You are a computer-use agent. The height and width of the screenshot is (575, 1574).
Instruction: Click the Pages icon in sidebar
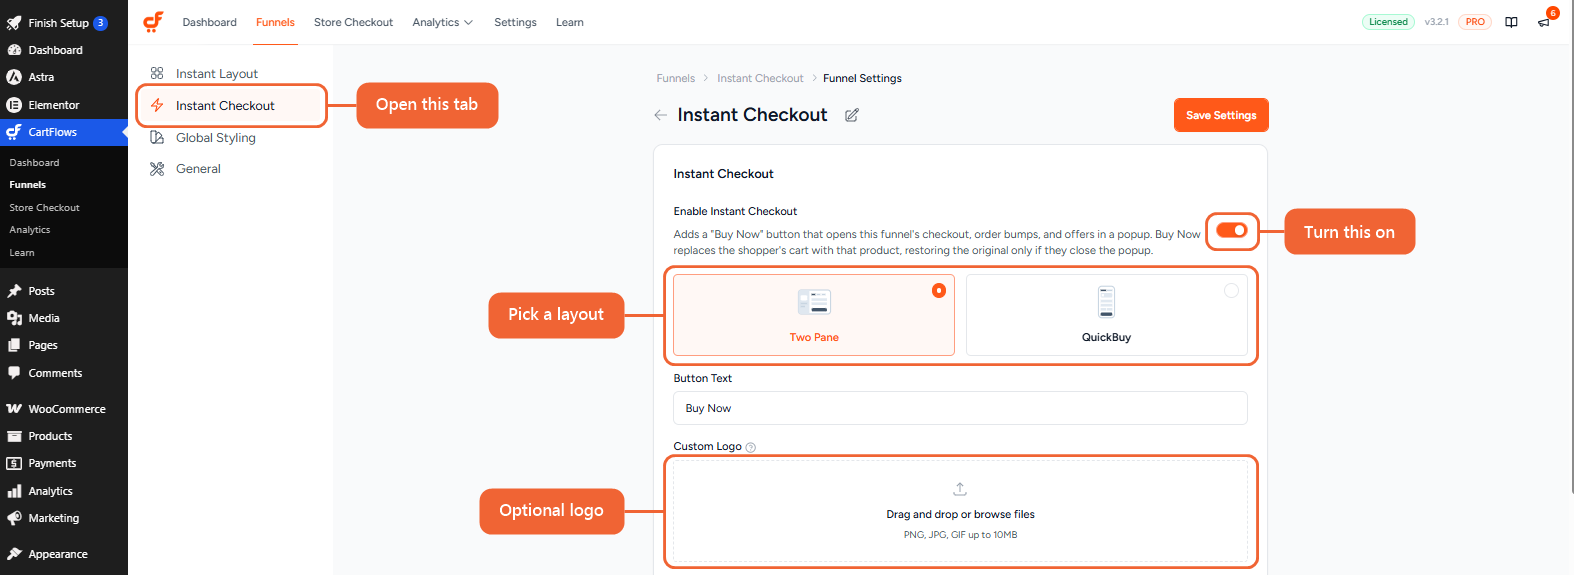click(14, 345)
